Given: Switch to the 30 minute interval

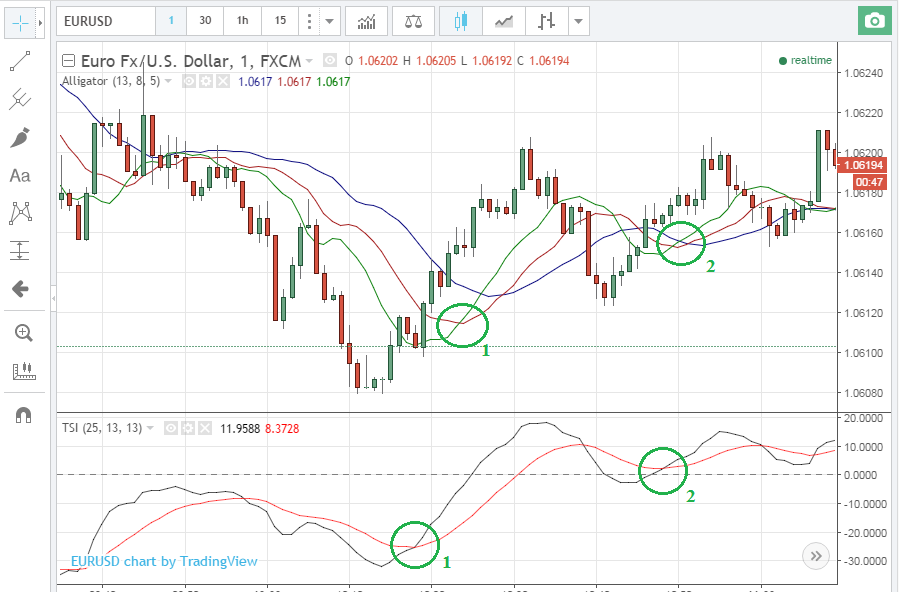Looking at the screenshot, I should [x=205, y=20].
